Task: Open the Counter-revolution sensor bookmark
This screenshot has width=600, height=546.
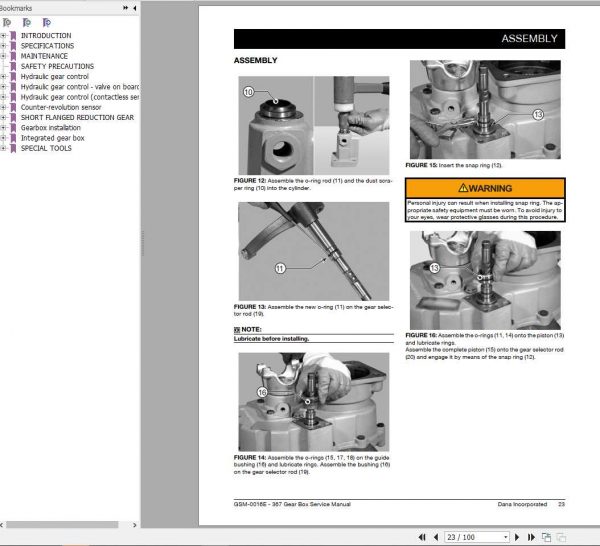Action: click(x=61, y=107)
